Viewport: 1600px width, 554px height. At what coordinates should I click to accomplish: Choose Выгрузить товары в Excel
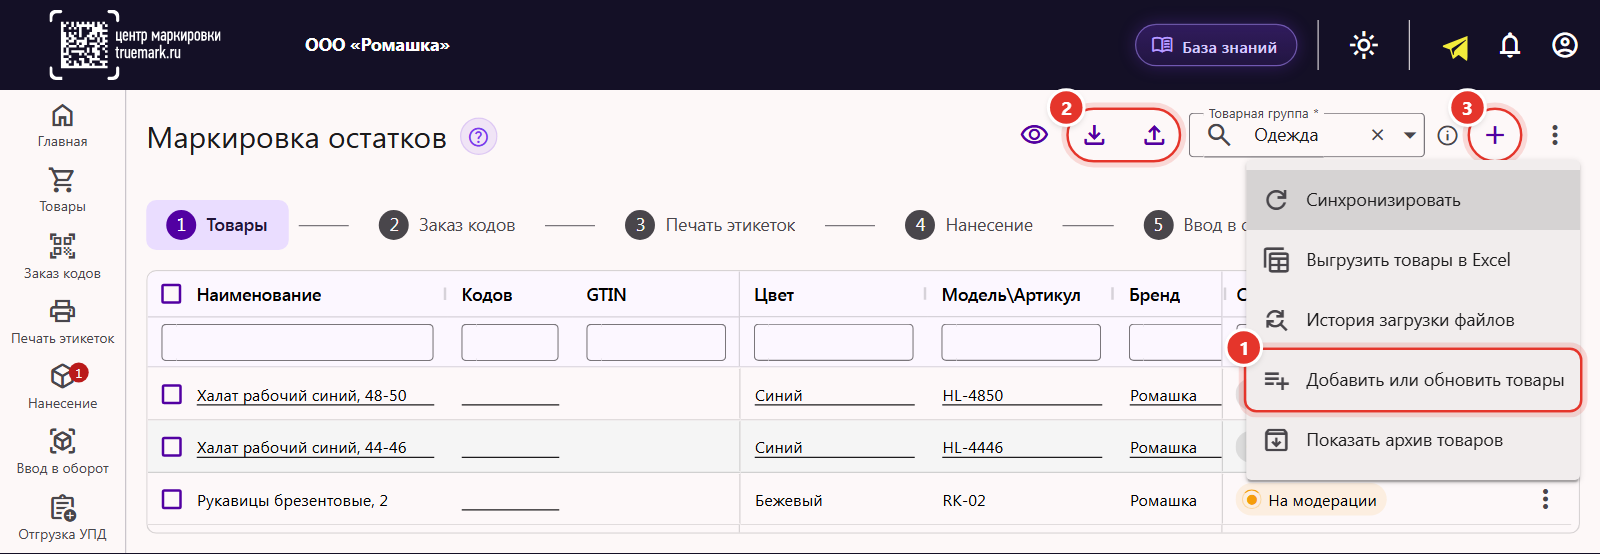tap(1413, 260)
